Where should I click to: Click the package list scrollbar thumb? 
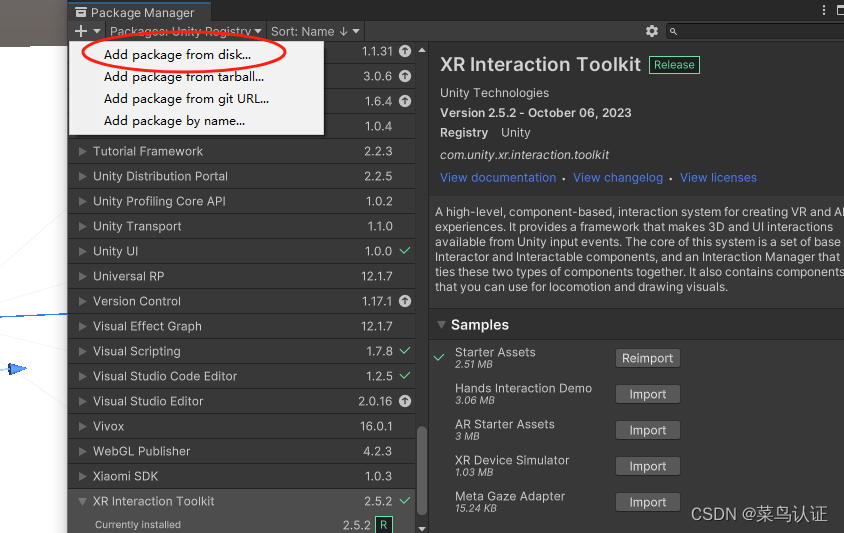tap(422, 471)
